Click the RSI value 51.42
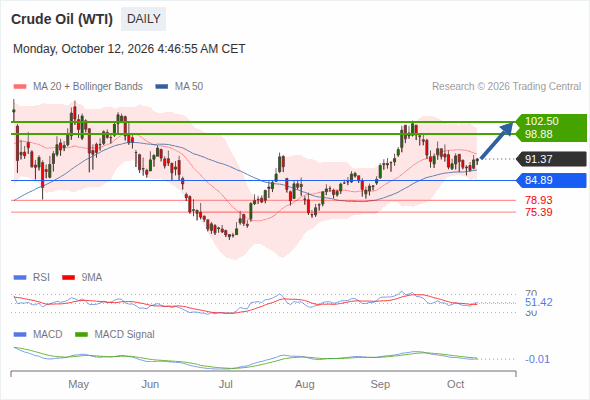The image size is (590, 400). point(539,302)
